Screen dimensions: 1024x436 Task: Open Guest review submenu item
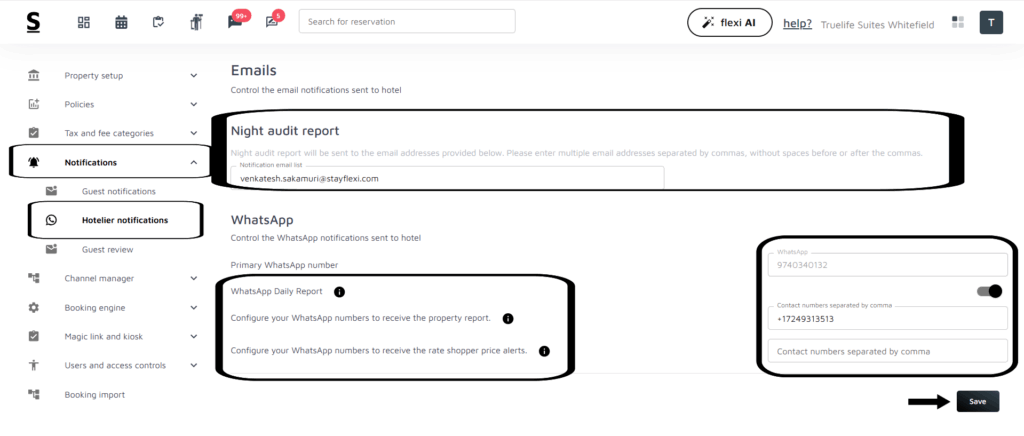(x=107, y=249)
